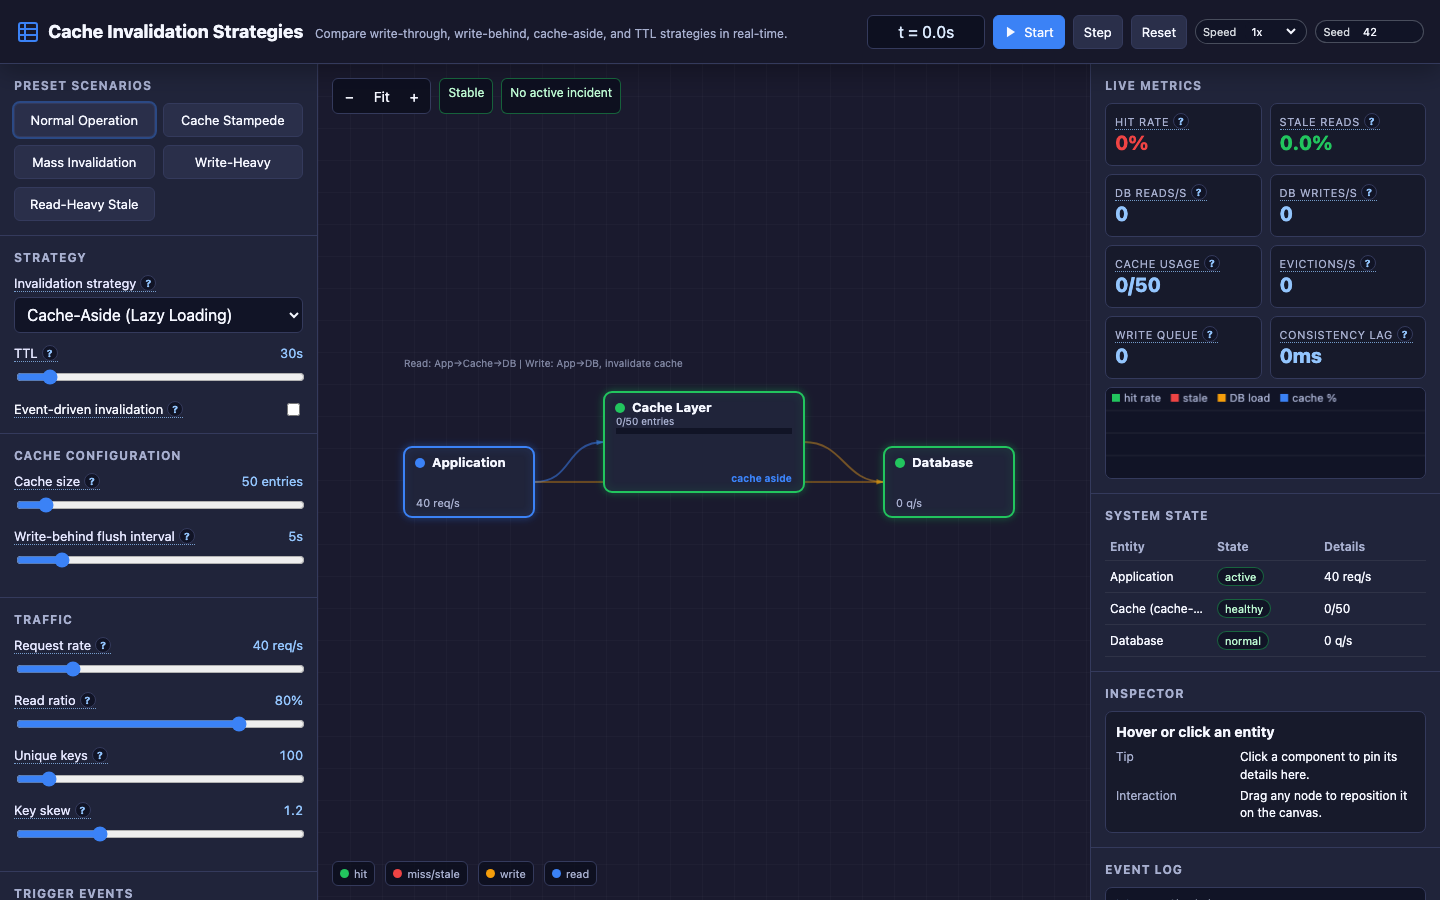Toggle the write legend chip

coord(506,874)
